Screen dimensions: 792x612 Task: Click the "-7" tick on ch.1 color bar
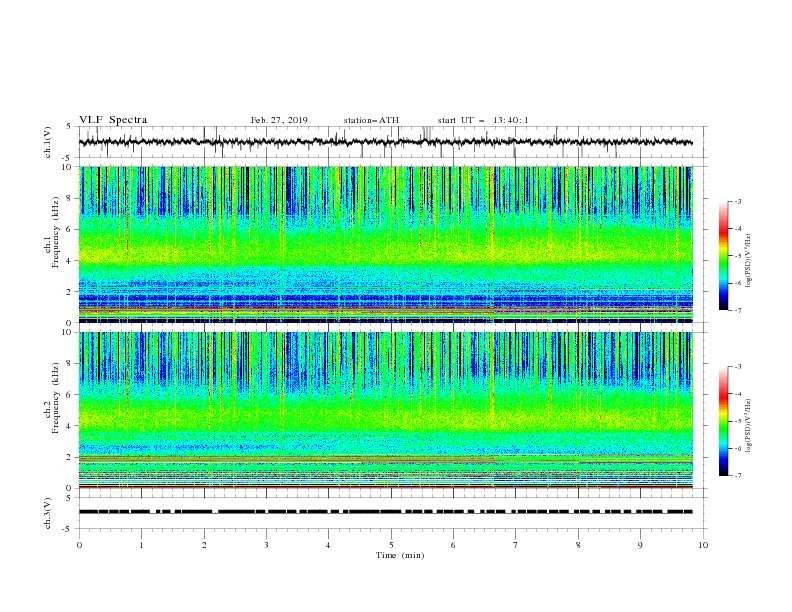737,310
